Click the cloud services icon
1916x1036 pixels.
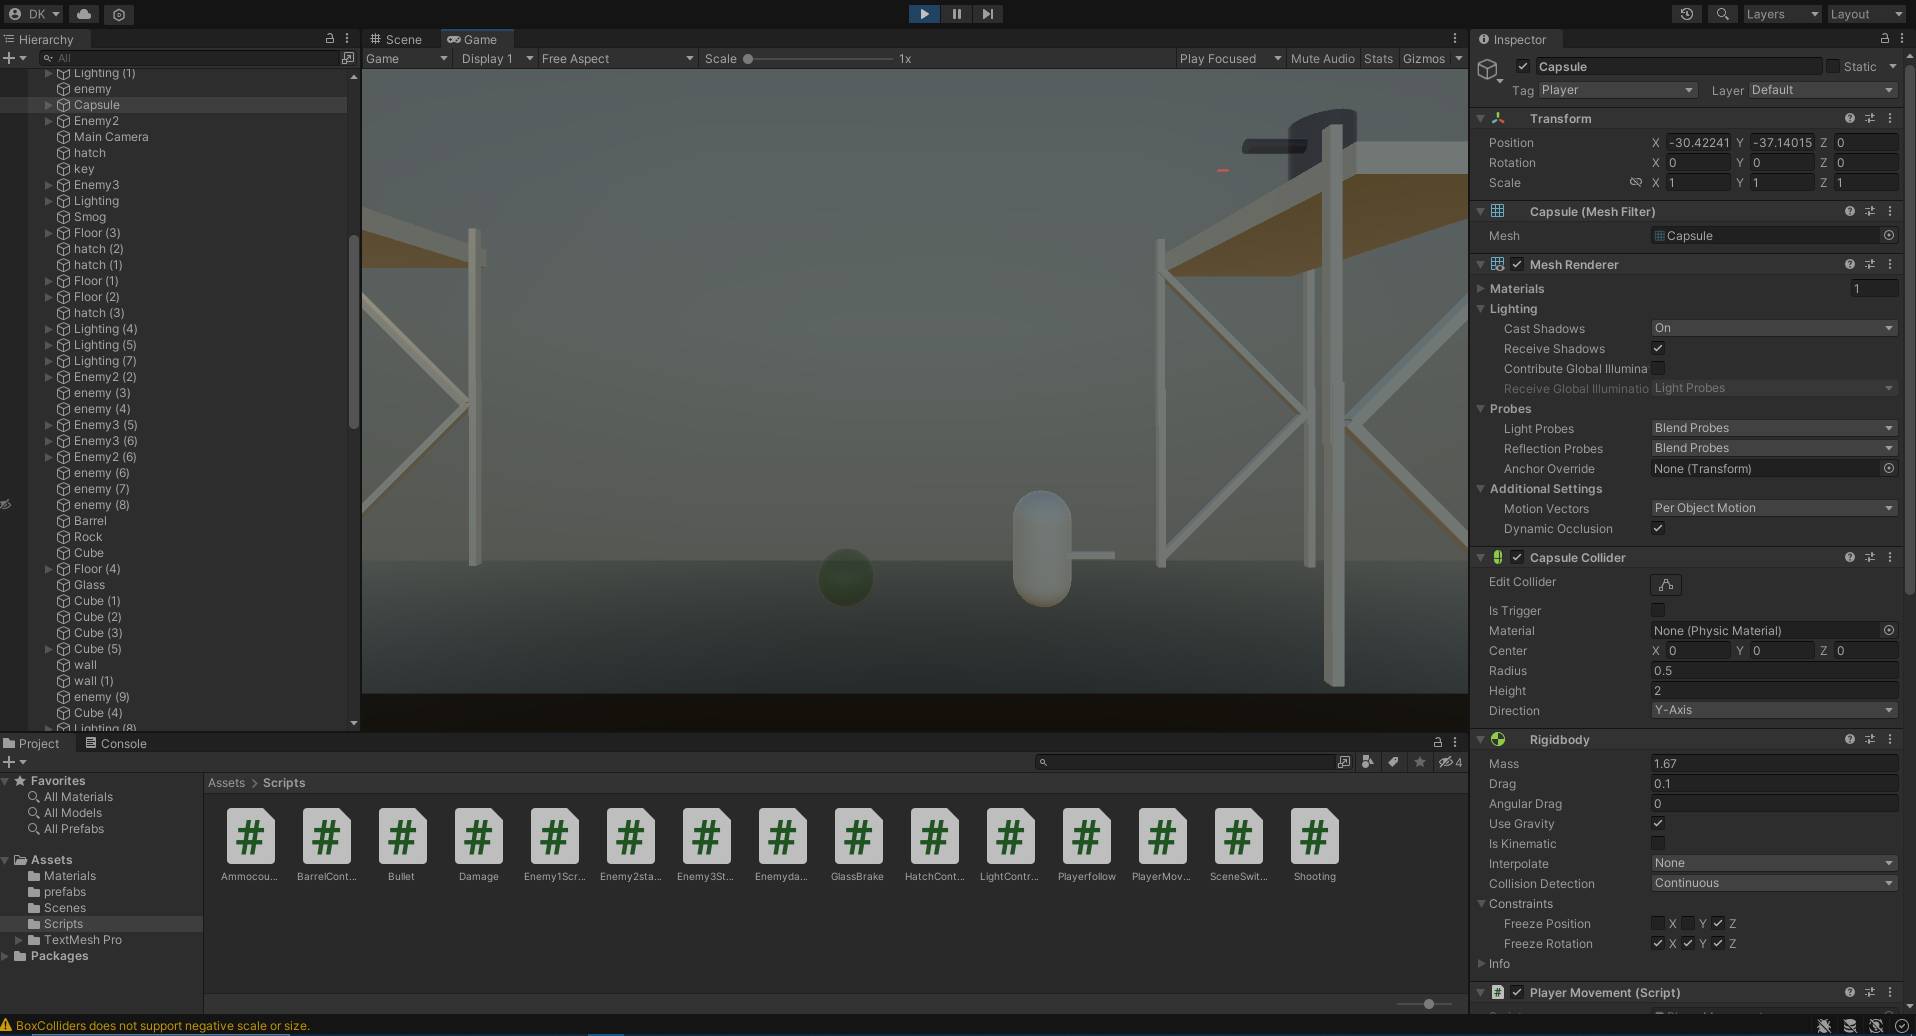tap(84, 14)
